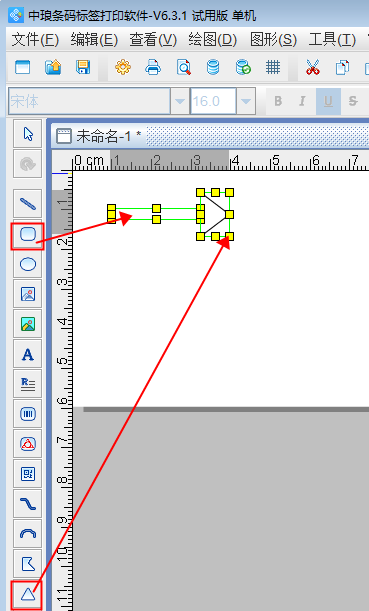Expand the font name dropdown arrow
The height and width of the screenshot is (611, 369).
(180, 101)
